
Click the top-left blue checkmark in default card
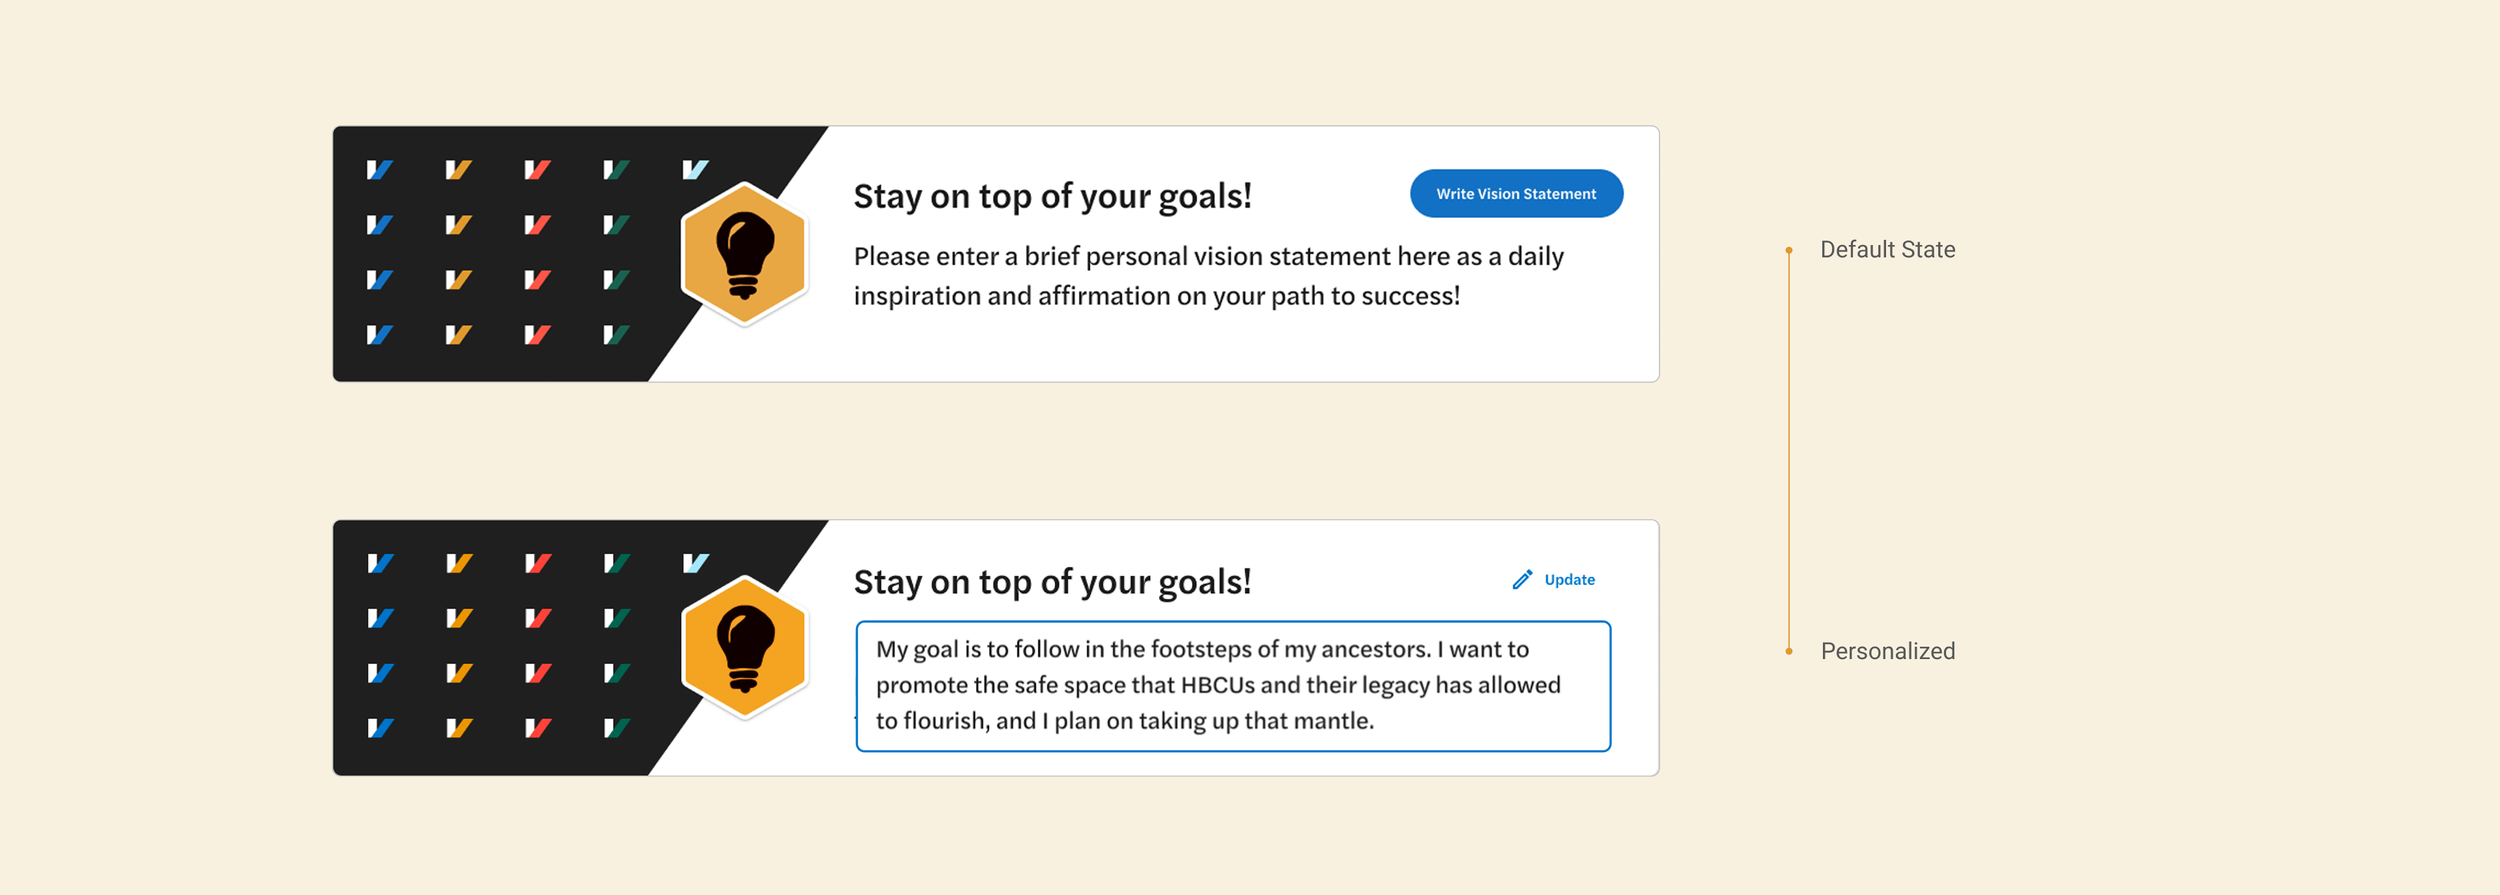(379, 170)
